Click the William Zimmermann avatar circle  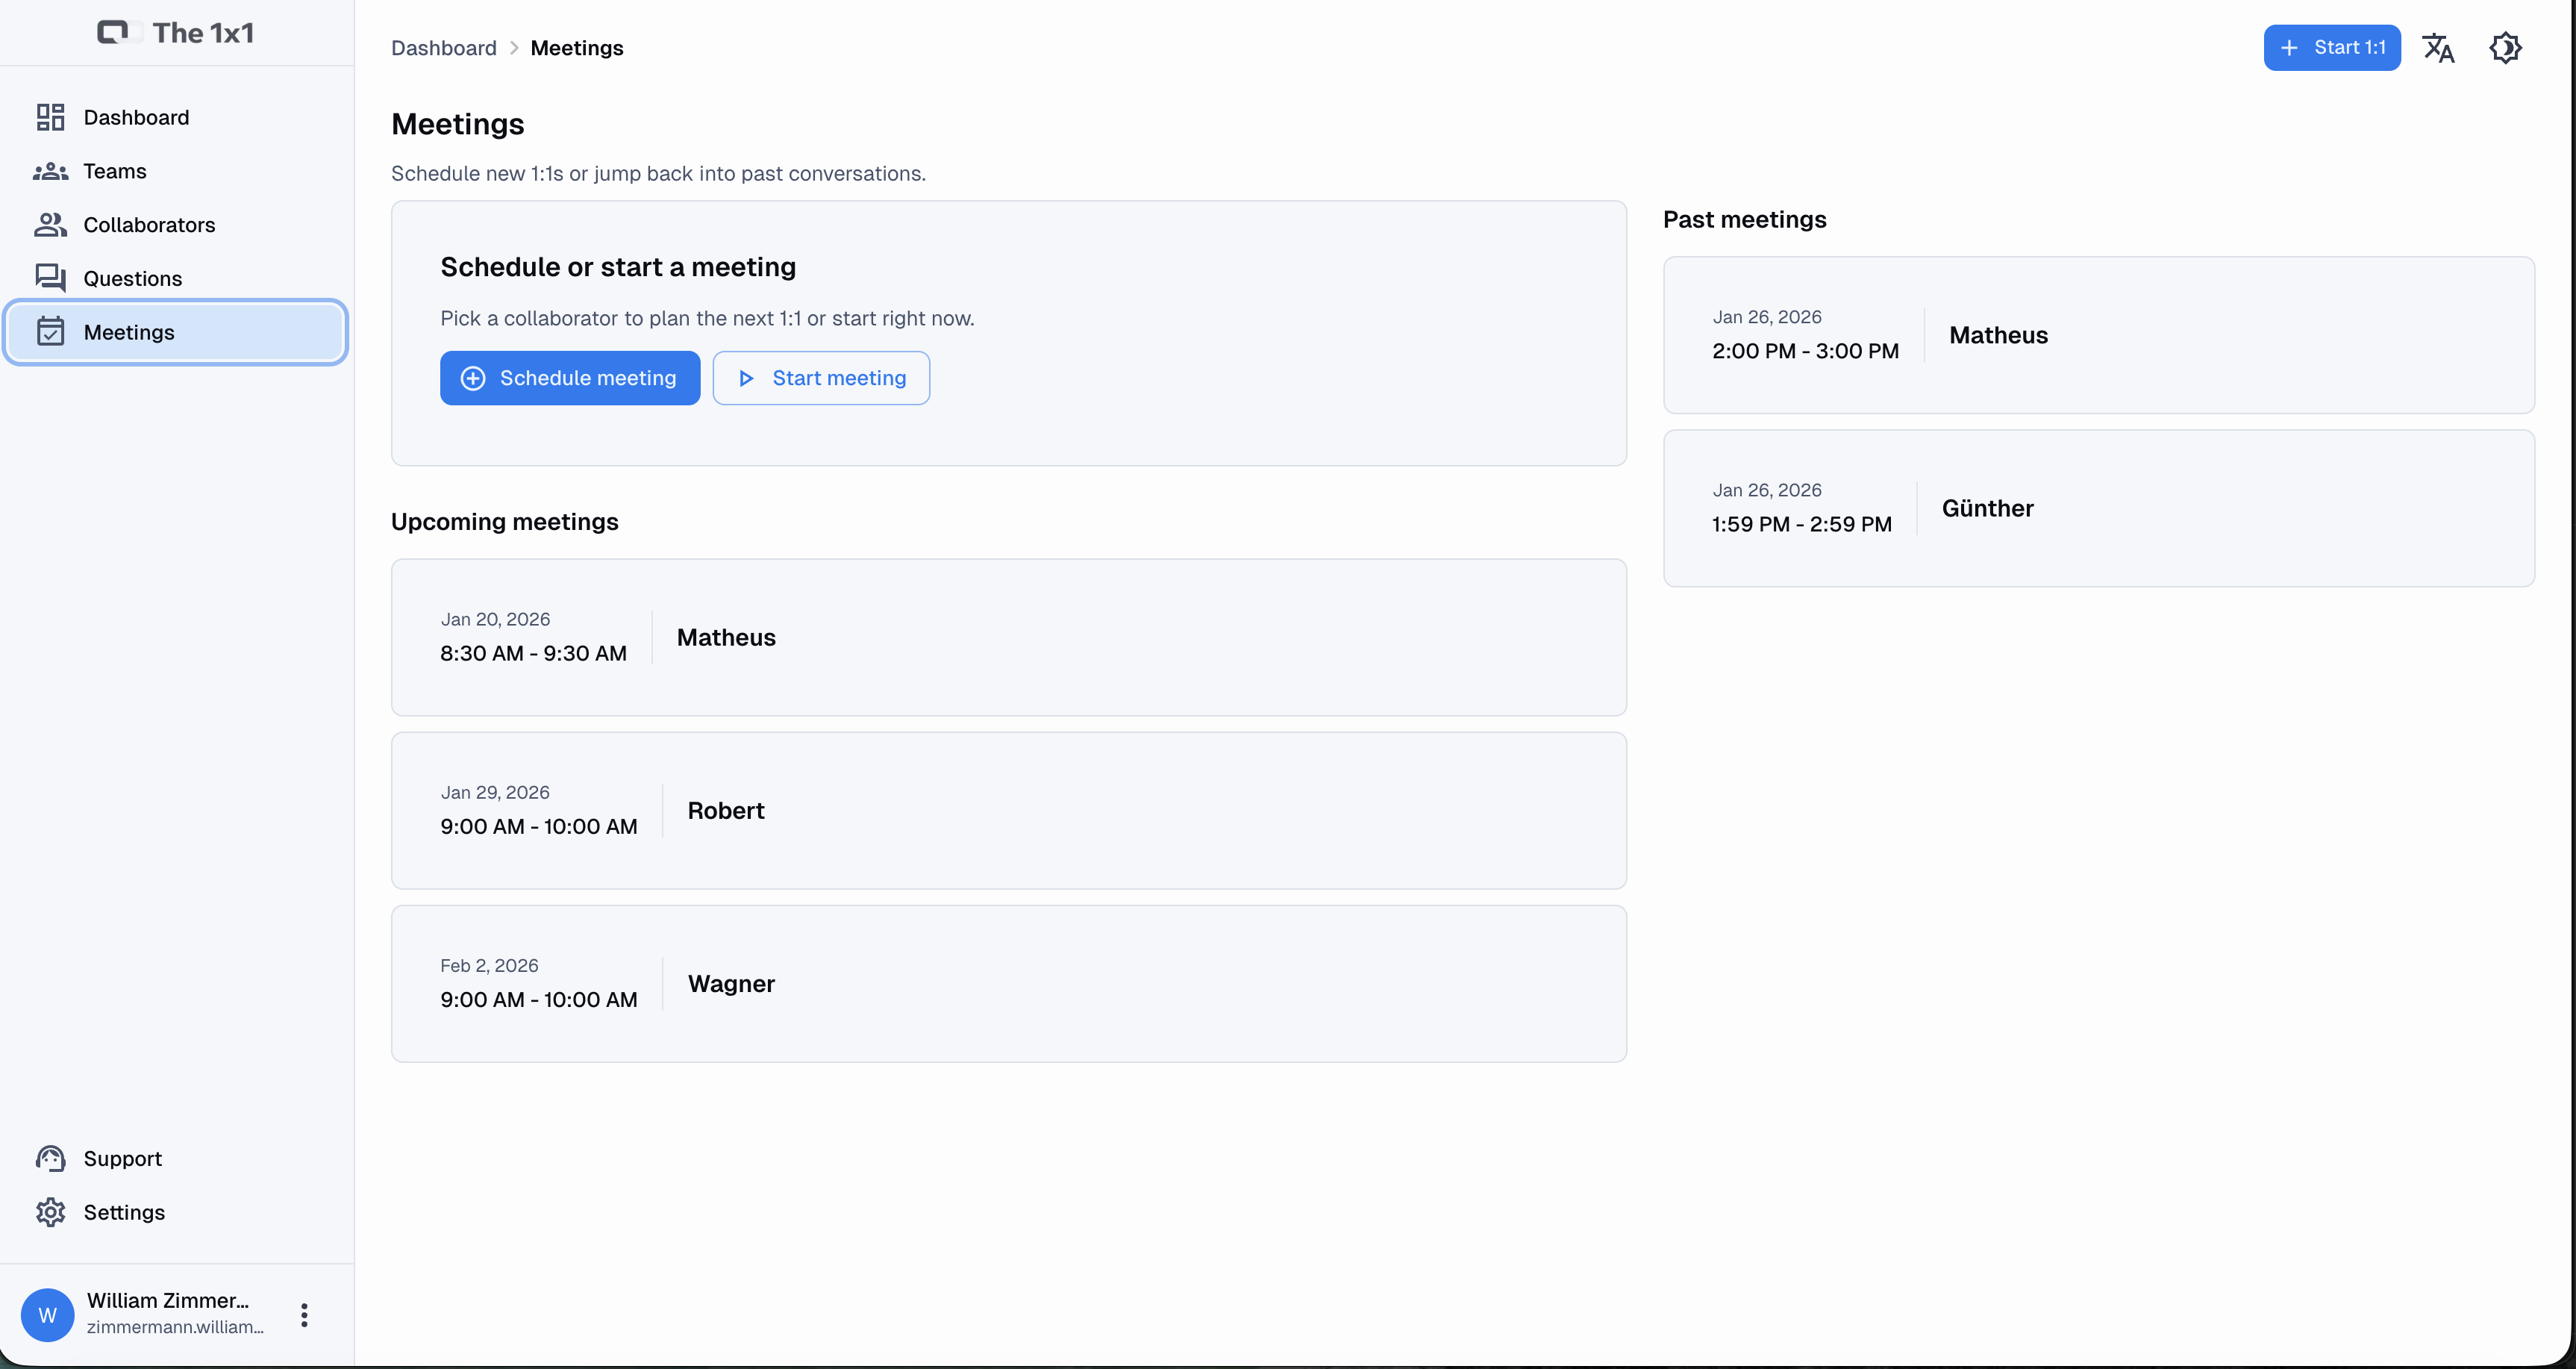[47, 1315]
